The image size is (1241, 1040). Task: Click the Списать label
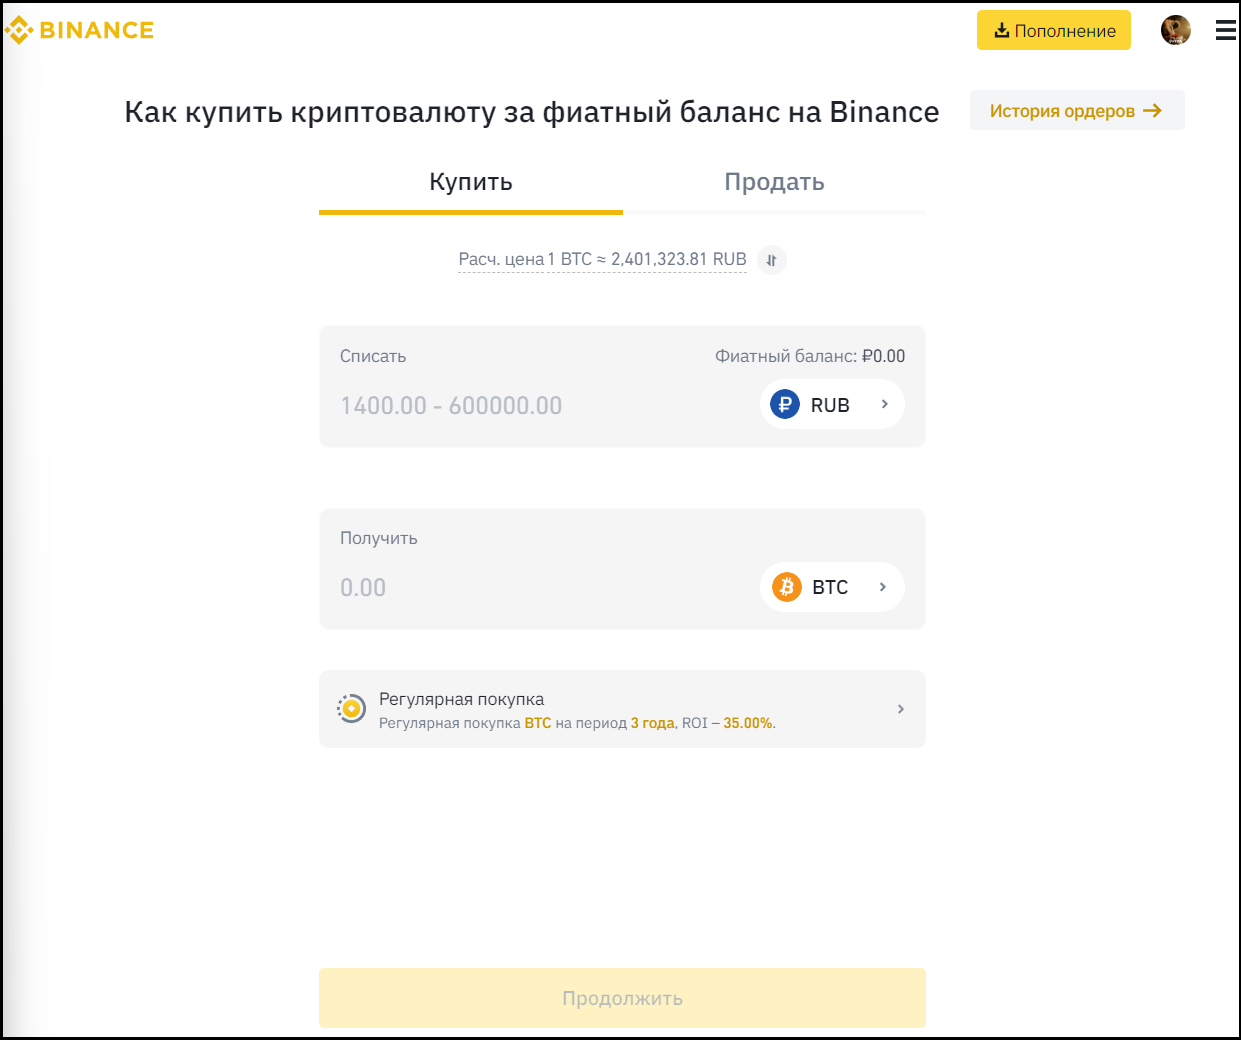point(373,356)
